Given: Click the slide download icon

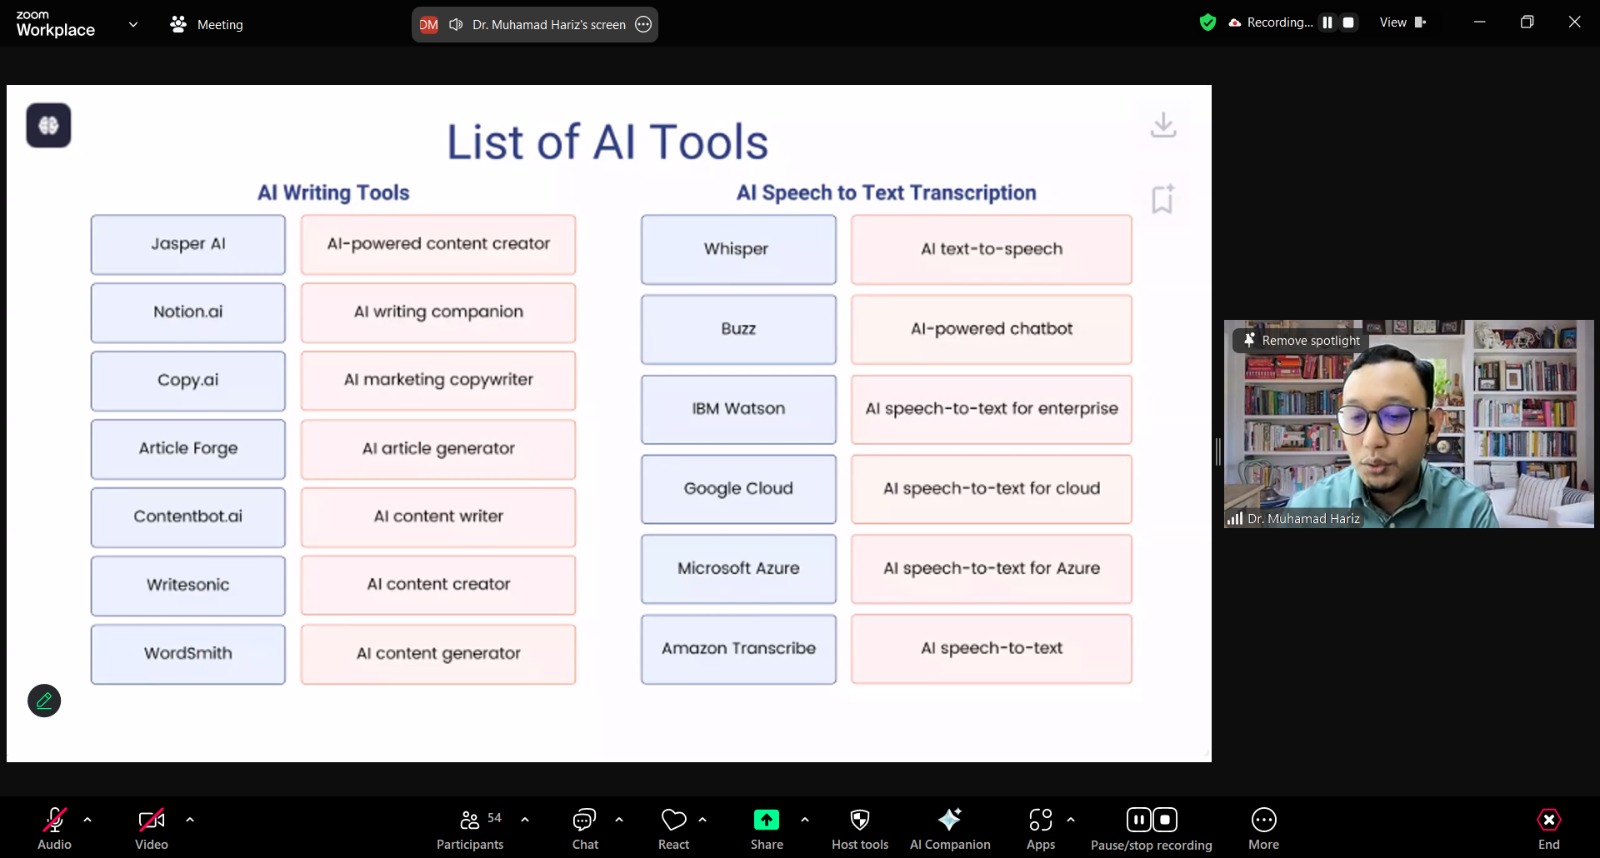Looking at the screenshot, I should 1163,125.
